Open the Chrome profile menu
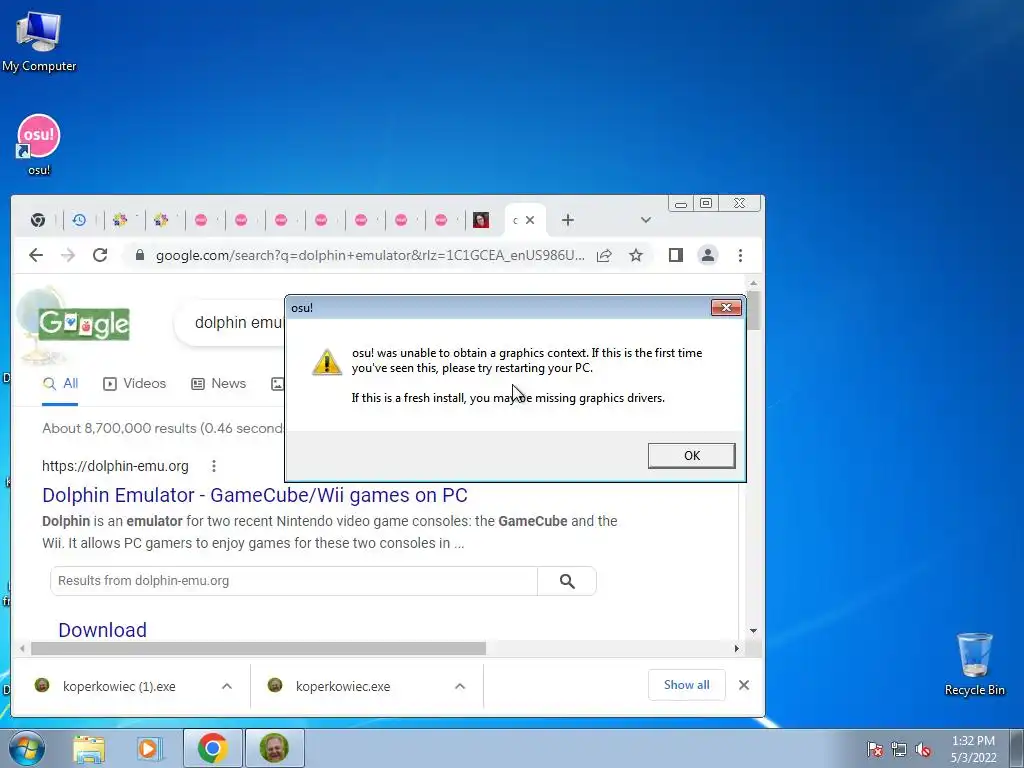 point(708,255)
